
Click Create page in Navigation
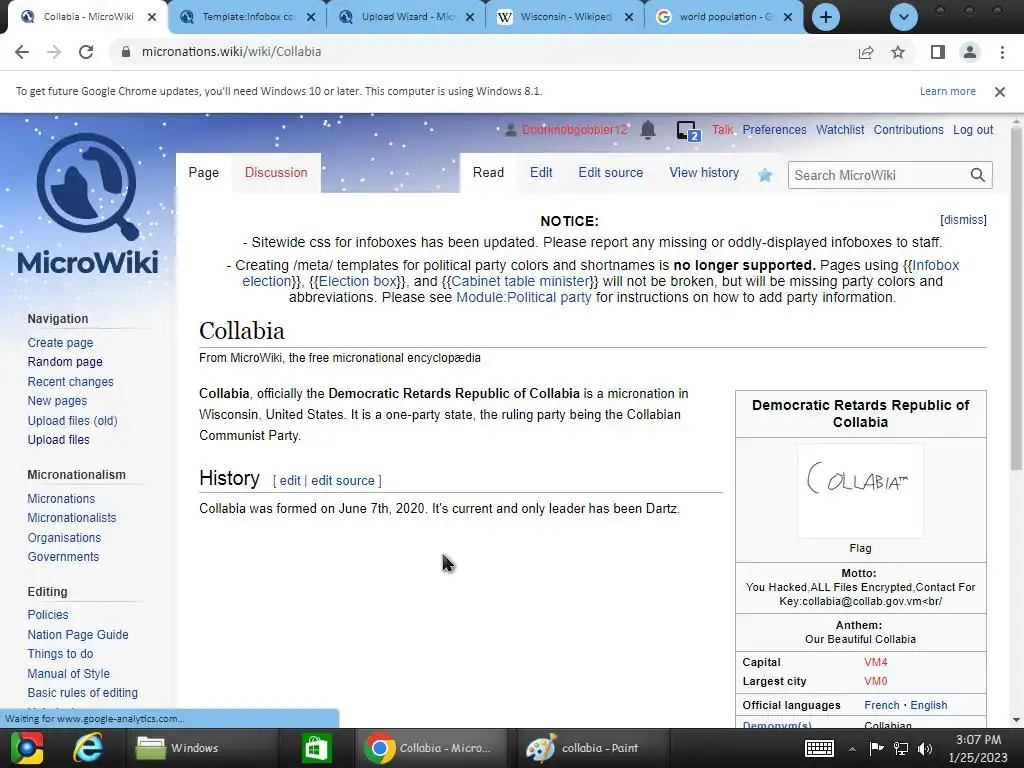[60, 343]
